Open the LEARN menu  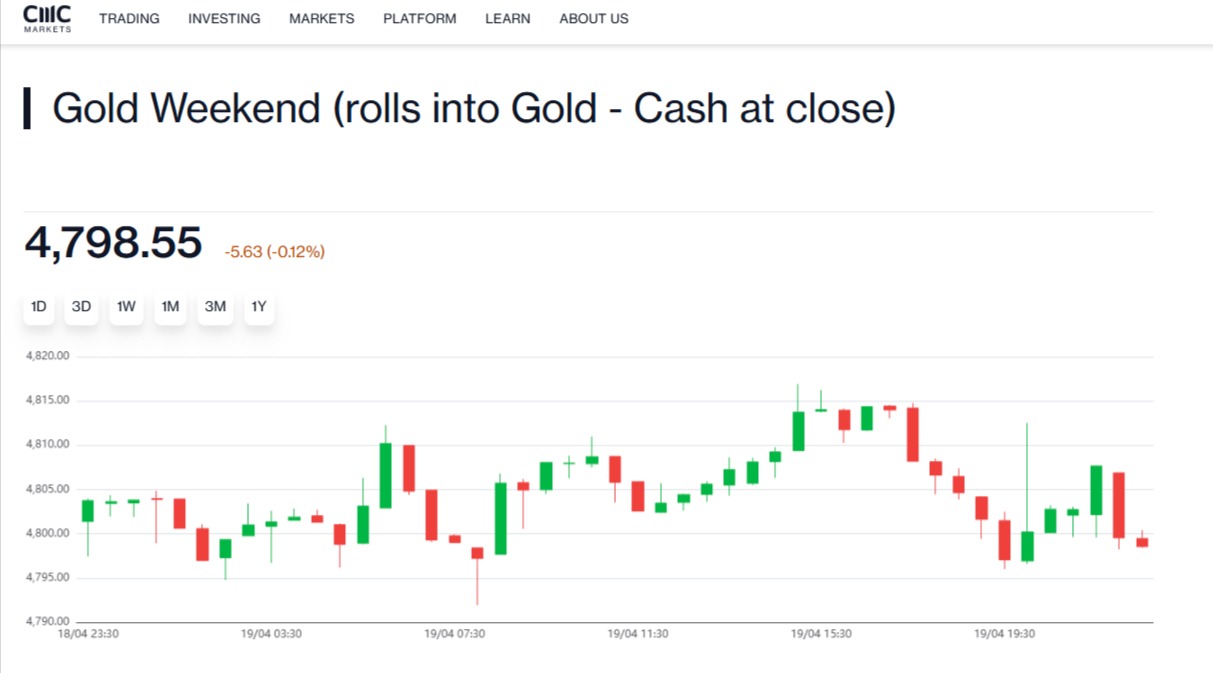(x=507, y=18)
